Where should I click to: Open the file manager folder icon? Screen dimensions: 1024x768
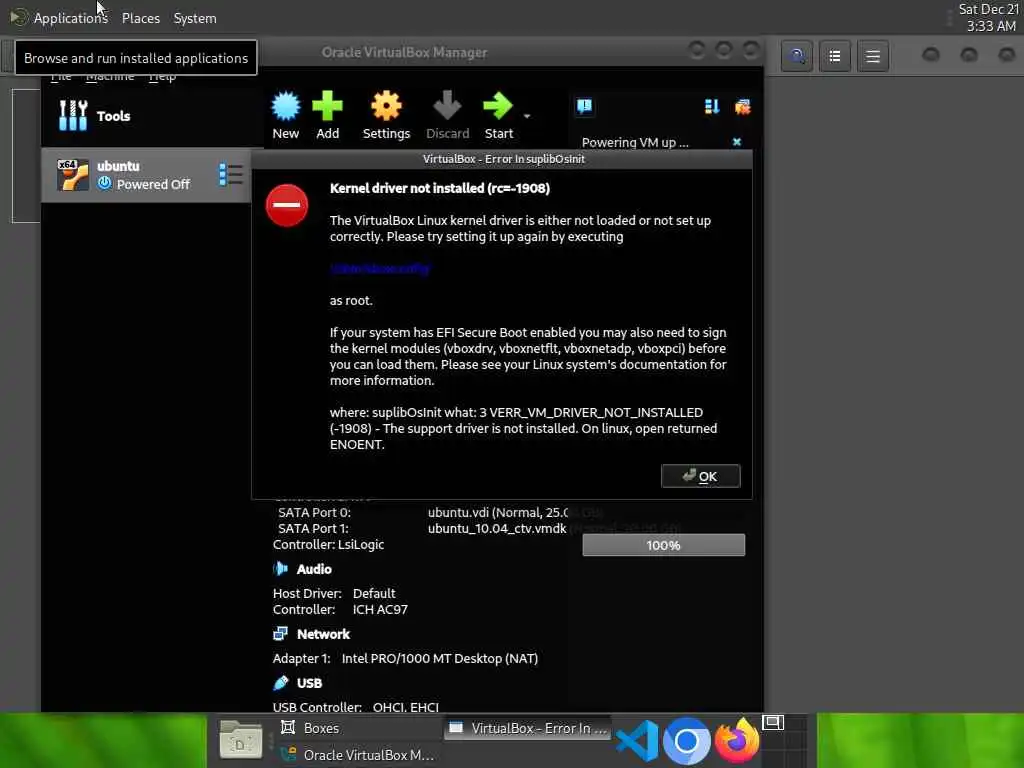(x=240, y=739)
